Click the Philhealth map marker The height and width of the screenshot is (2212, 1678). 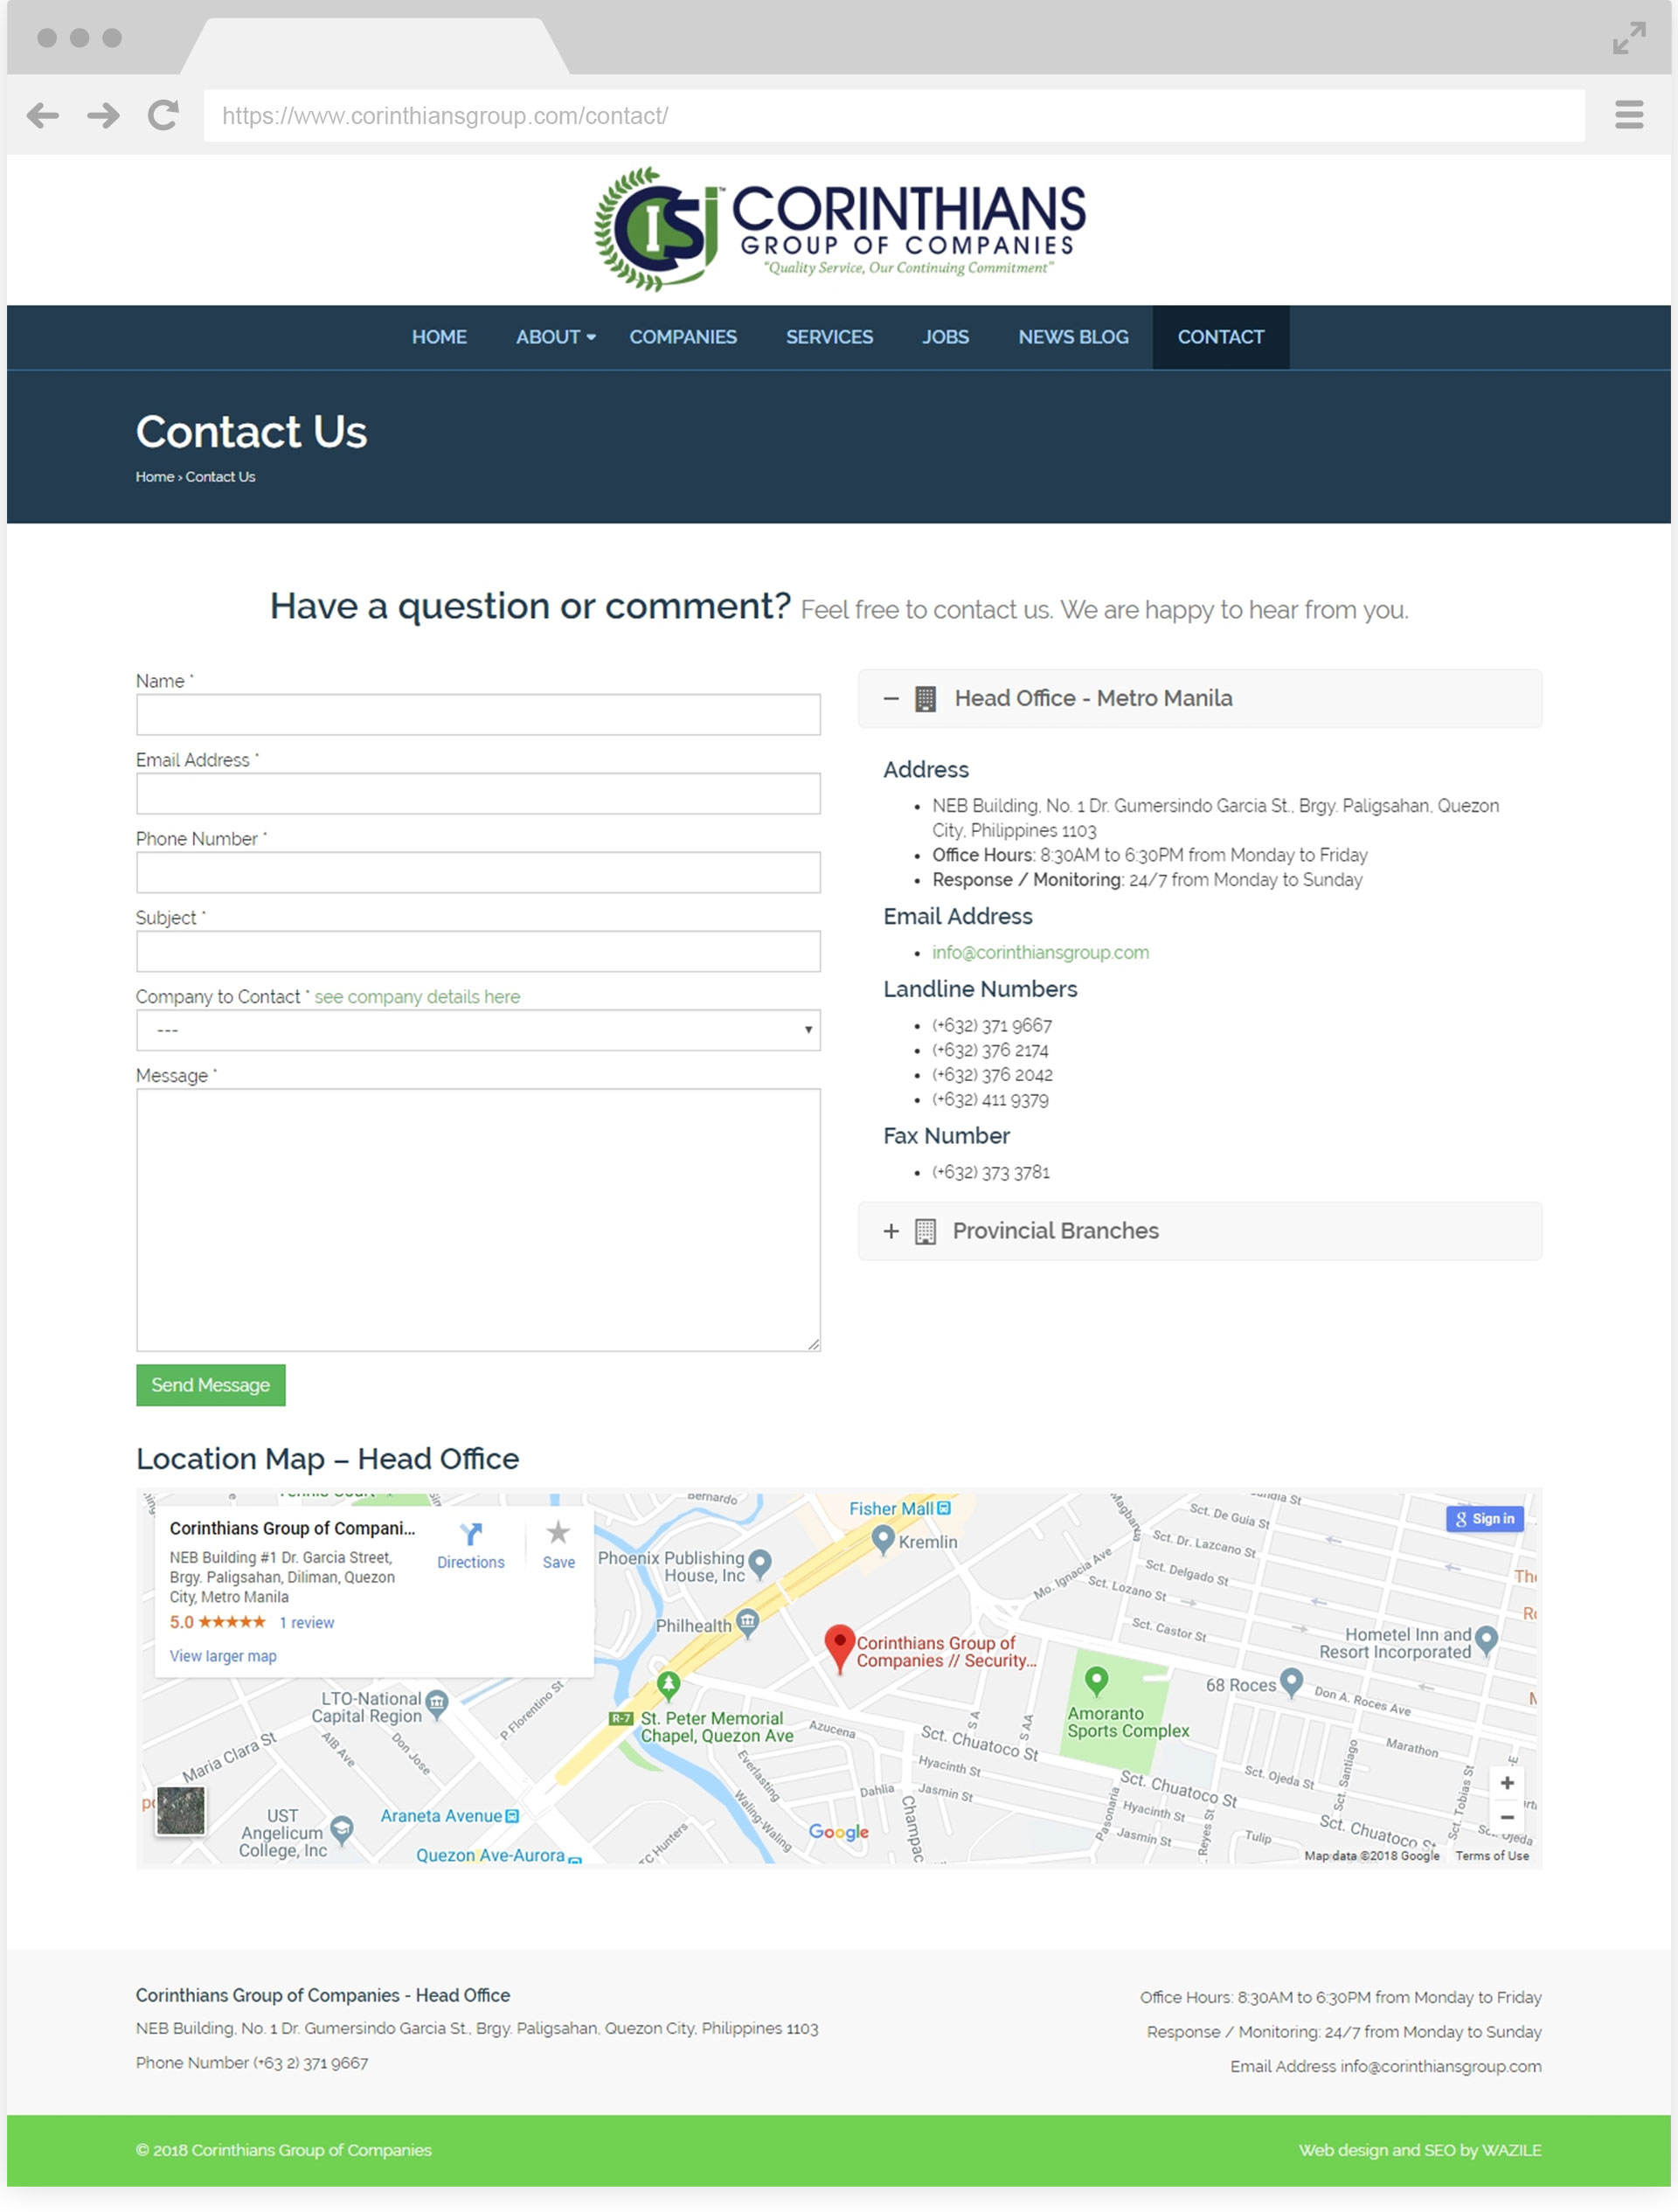point(747,1622)
